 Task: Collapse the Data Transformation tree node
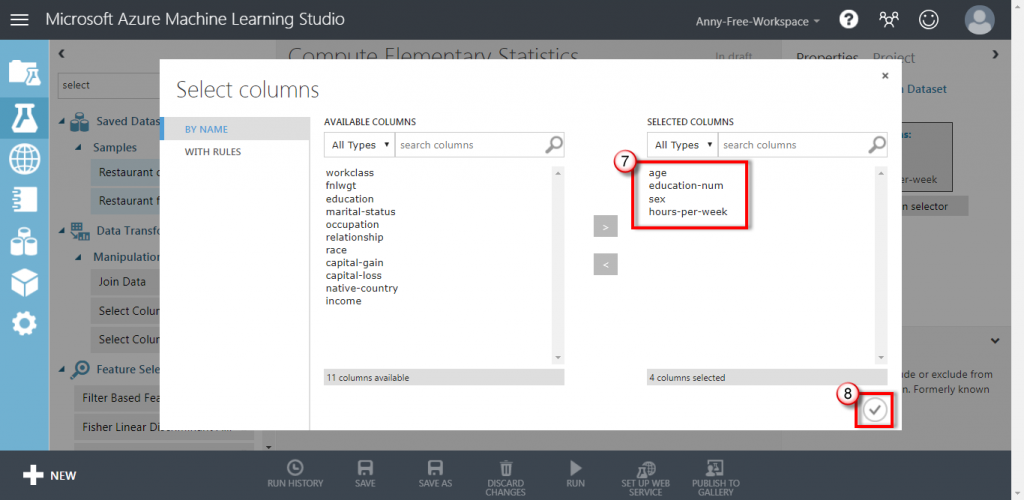click(63, 230)
